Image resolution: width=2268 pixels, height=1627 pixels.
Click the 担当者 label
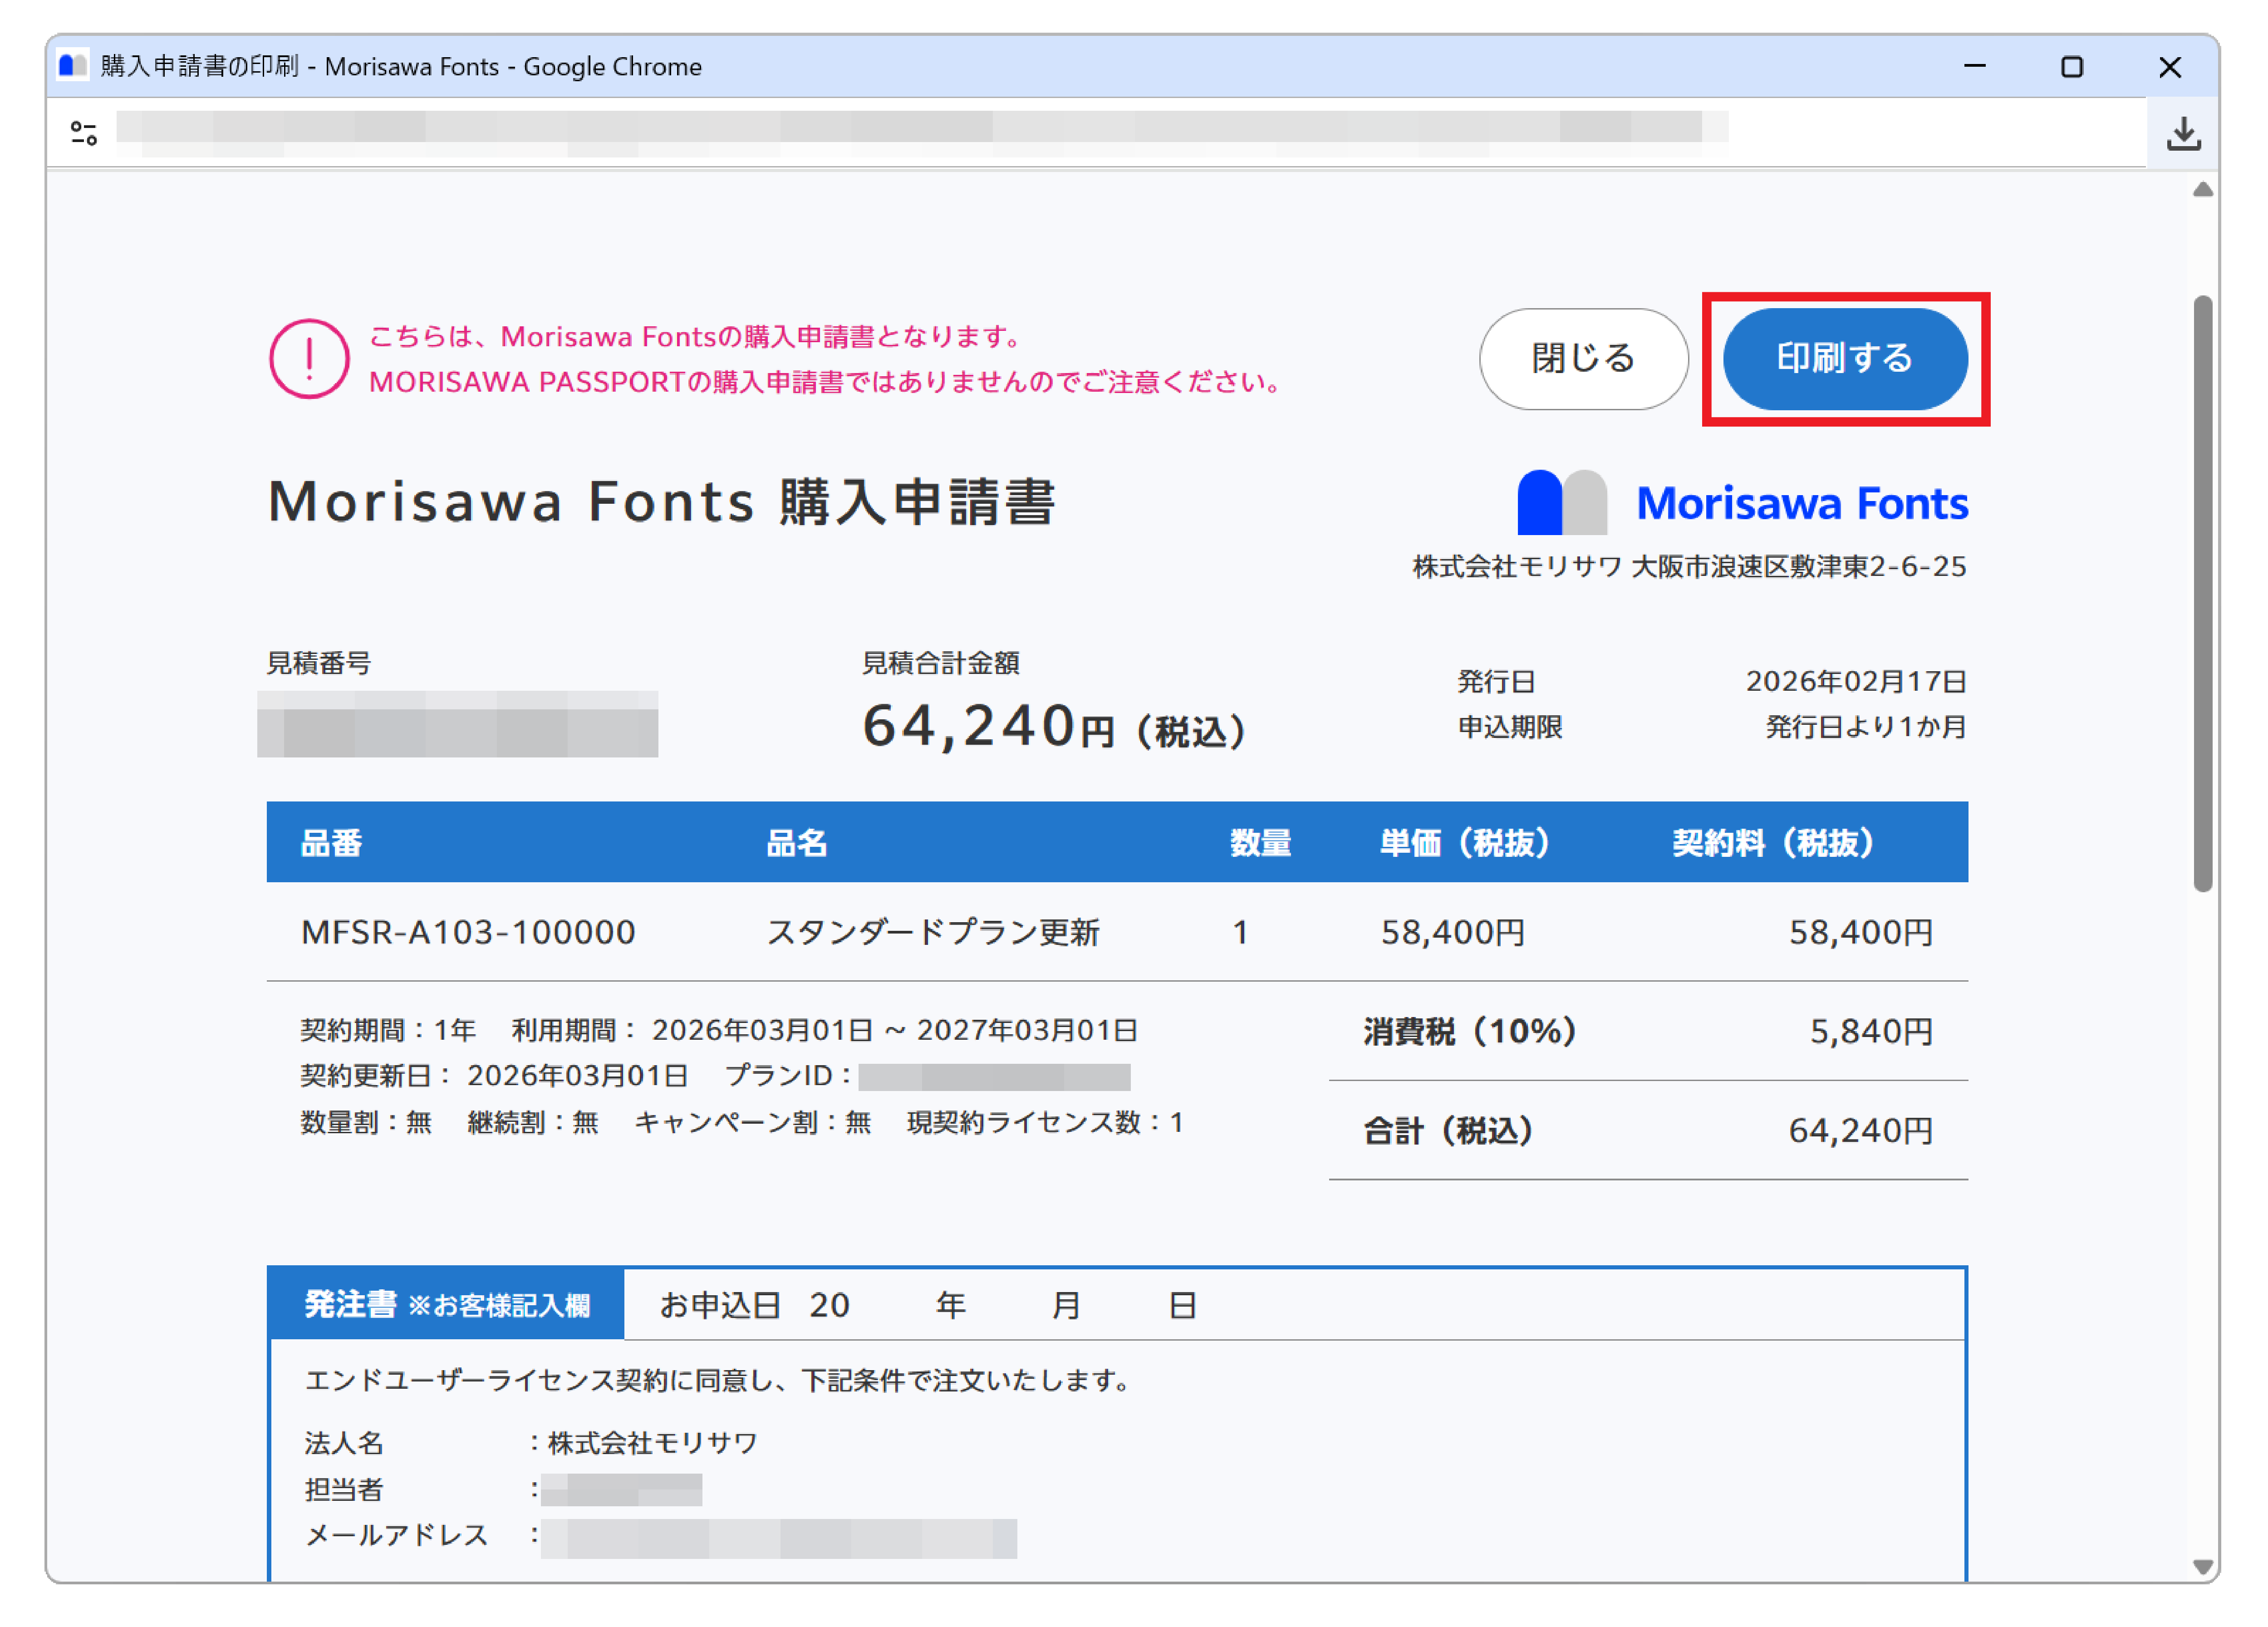pos(344,1489)
